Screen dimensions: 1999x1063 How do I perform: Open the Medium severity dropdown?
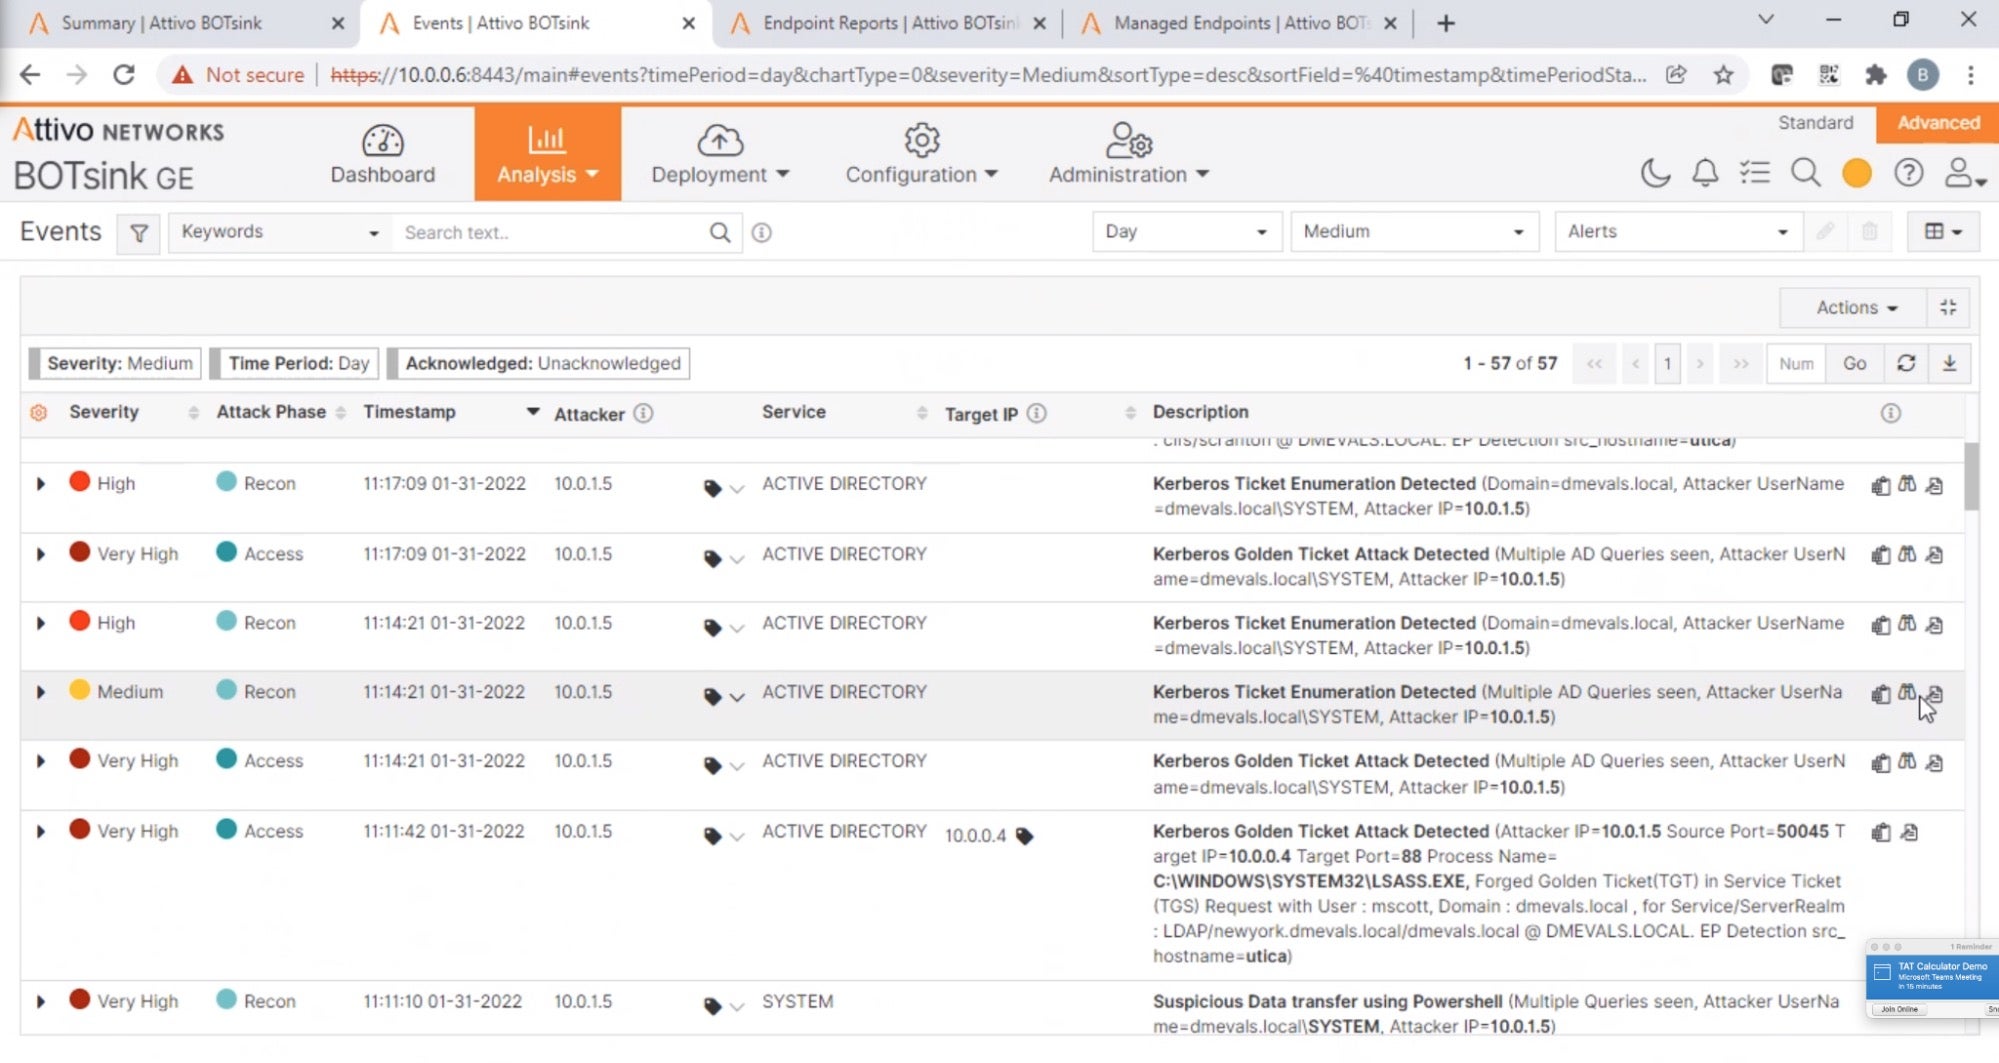(x=1413, y=232)
